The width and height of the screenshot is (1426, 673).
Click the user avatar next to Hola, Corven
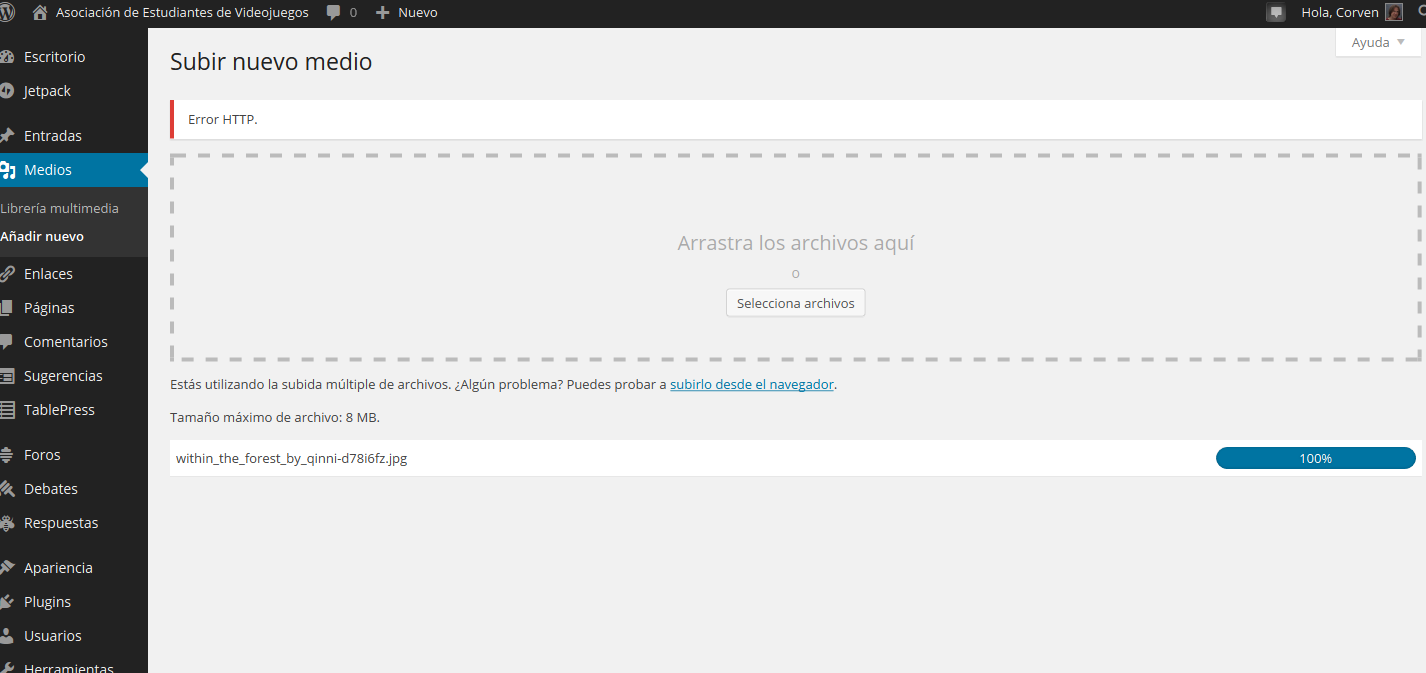1394,13
